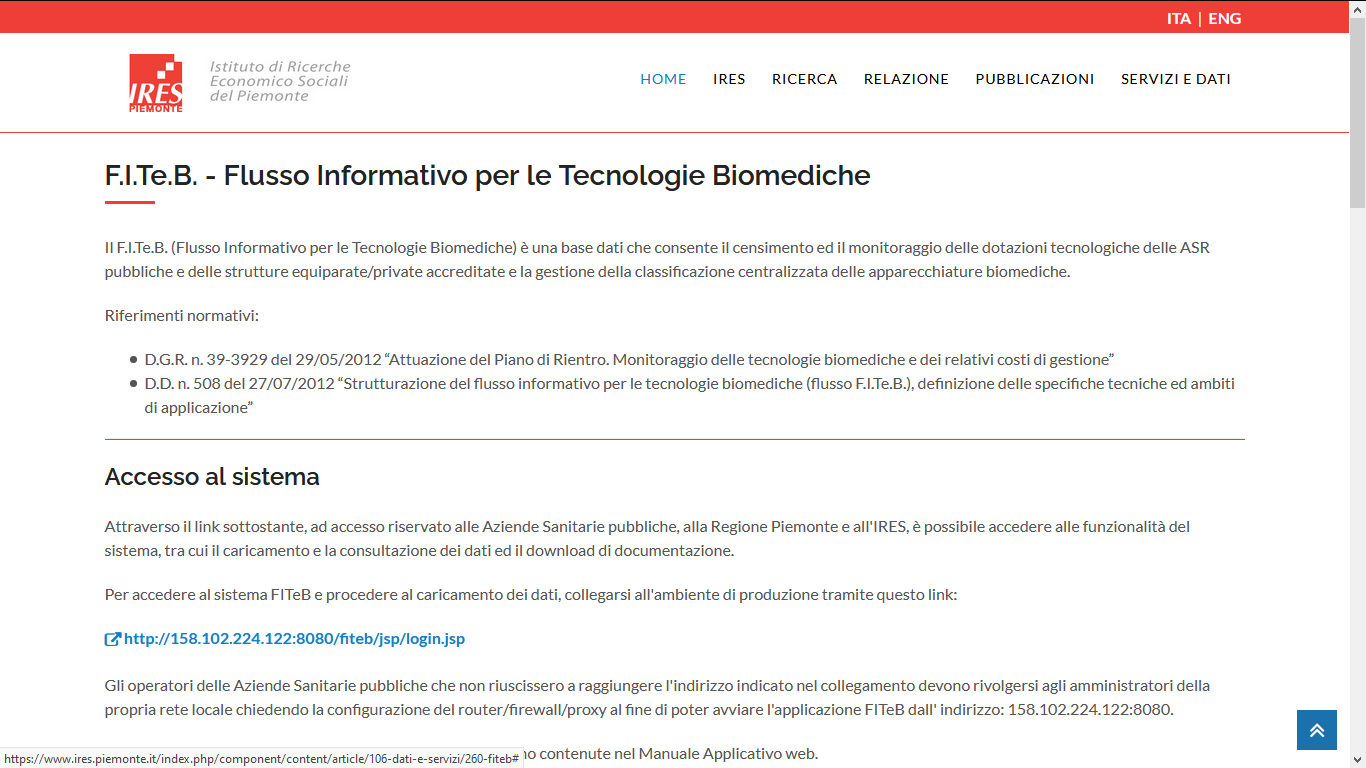The width and height of the screenshot is (1366, 768).
Task: Open the HOME menu item
Action: (663, 79)
